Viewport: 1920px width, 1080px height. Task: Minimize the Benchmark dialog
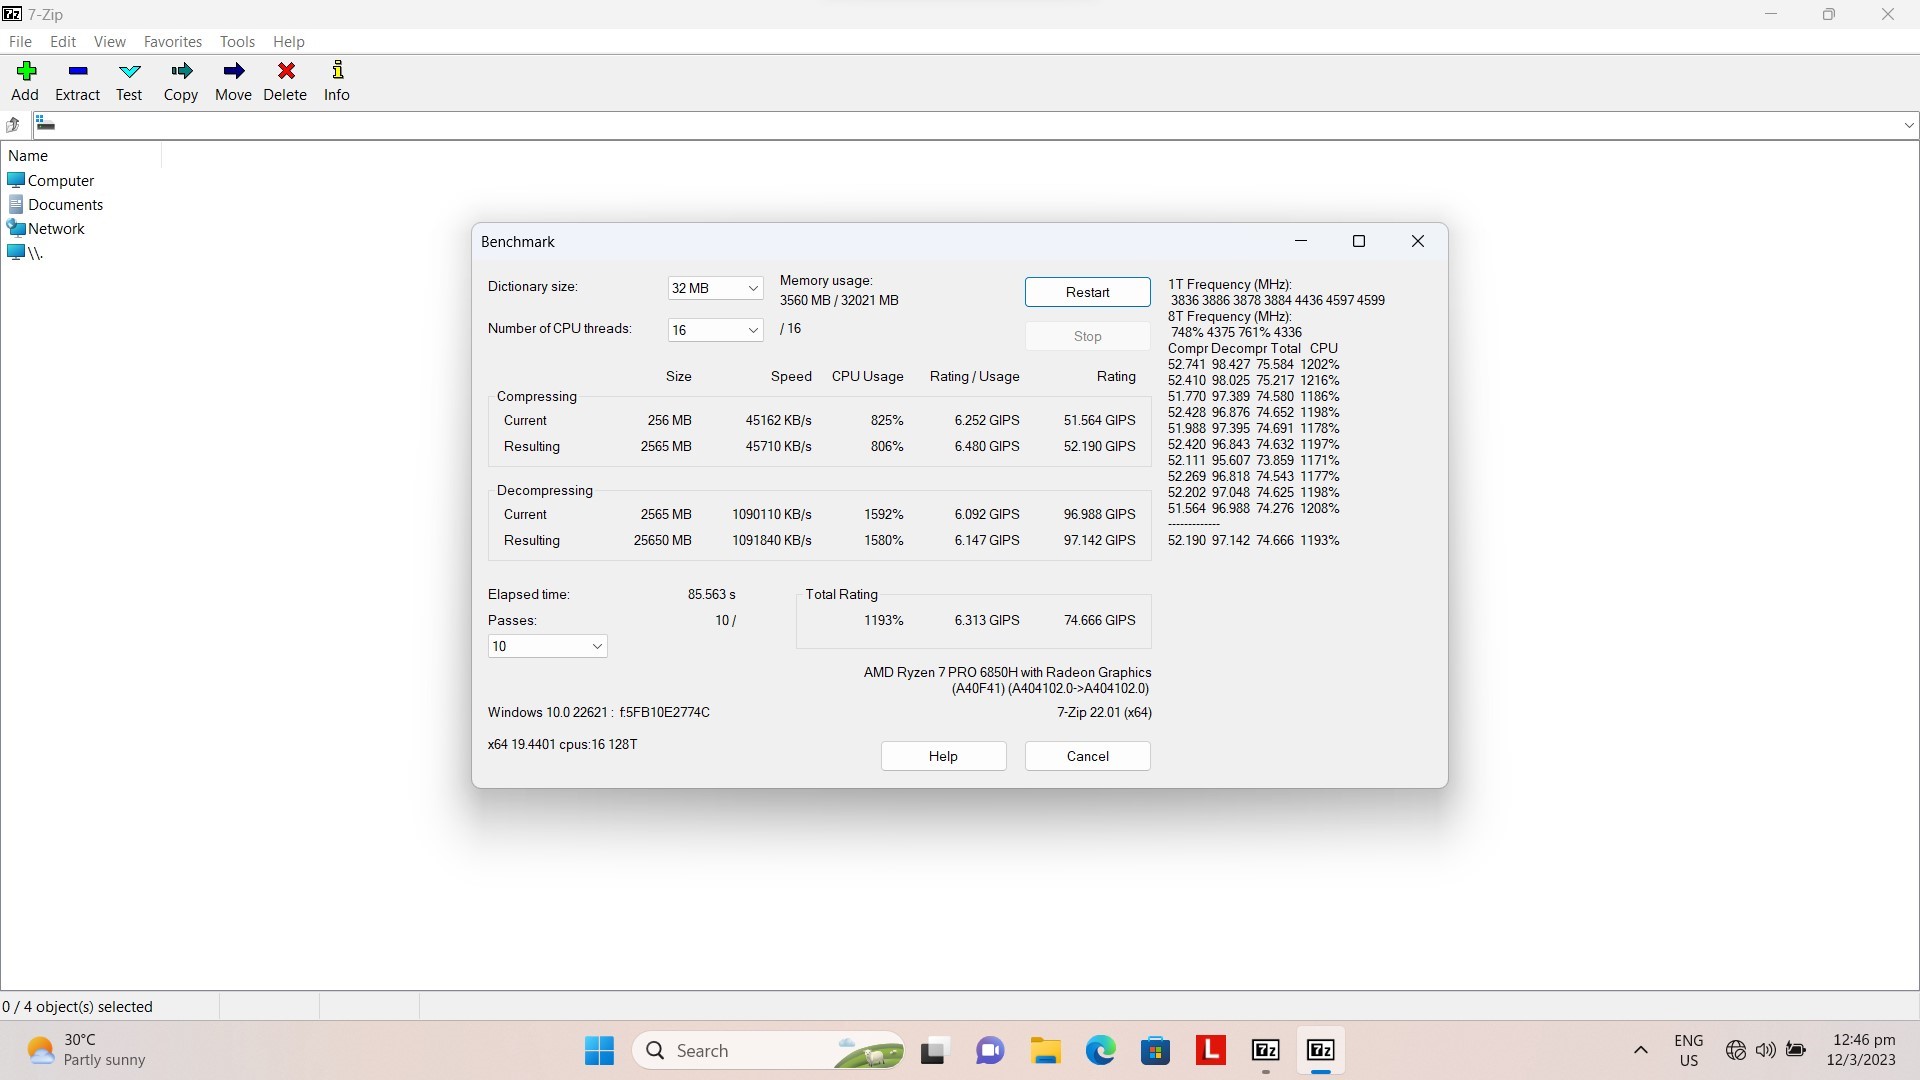click(x=1301, y=241)
